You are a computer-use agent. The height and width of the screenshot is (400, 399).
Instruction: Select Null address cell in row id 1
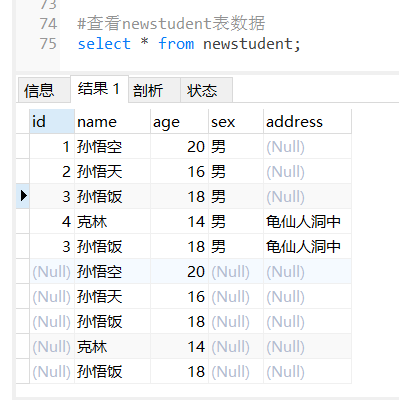coord(307,147)
